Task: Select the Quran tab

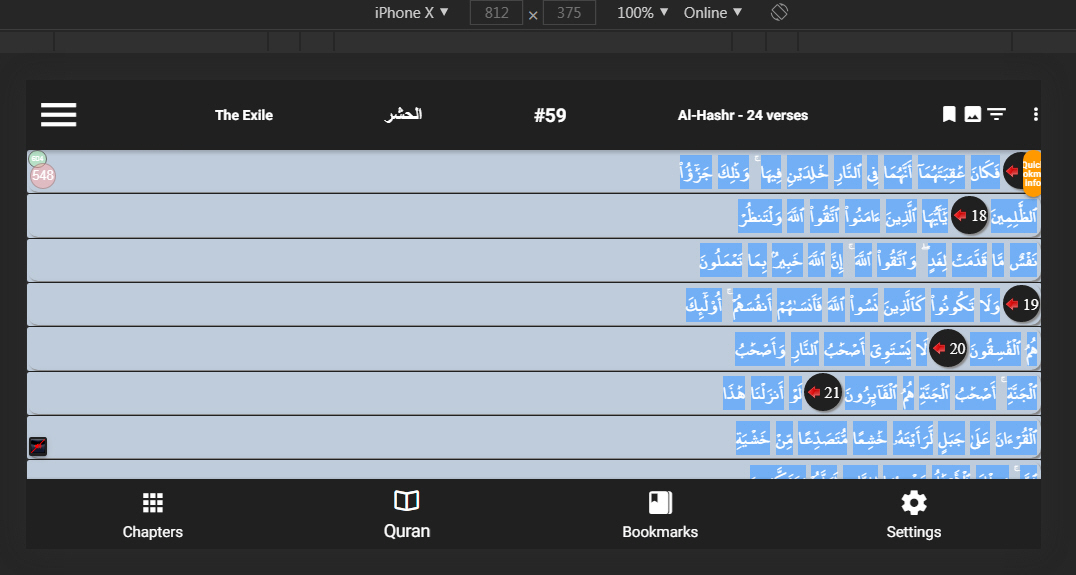Action: (407, 515)
